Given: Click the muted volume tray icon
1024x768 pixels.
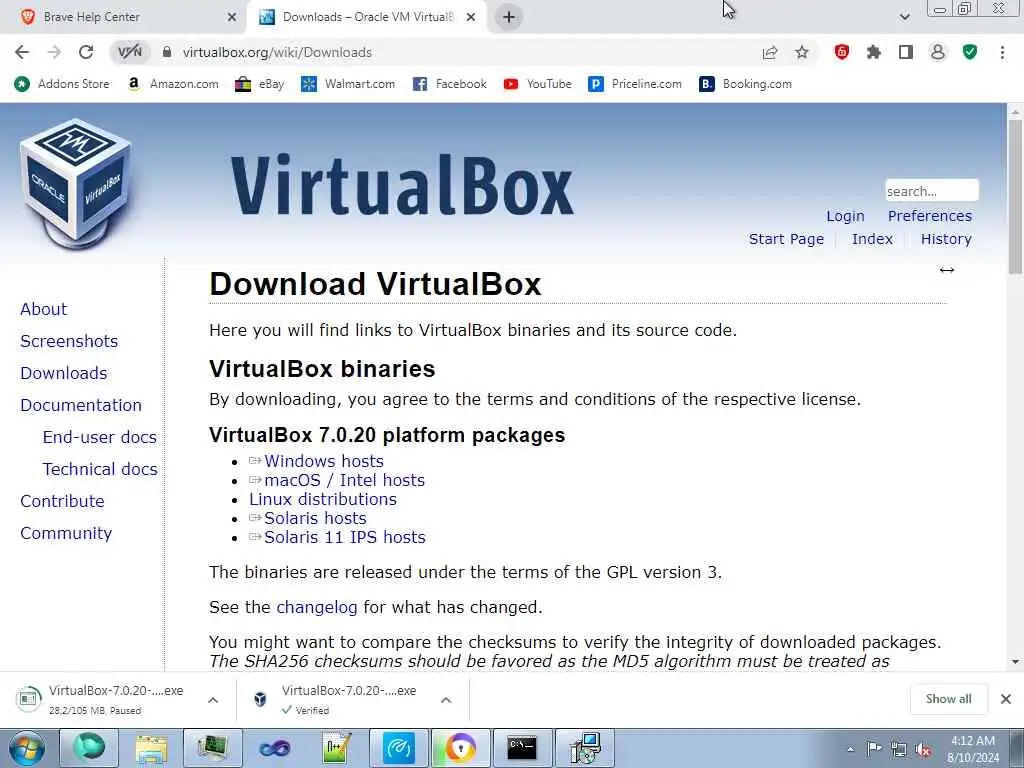Looking at the screenshot, I should pos(923,750).
